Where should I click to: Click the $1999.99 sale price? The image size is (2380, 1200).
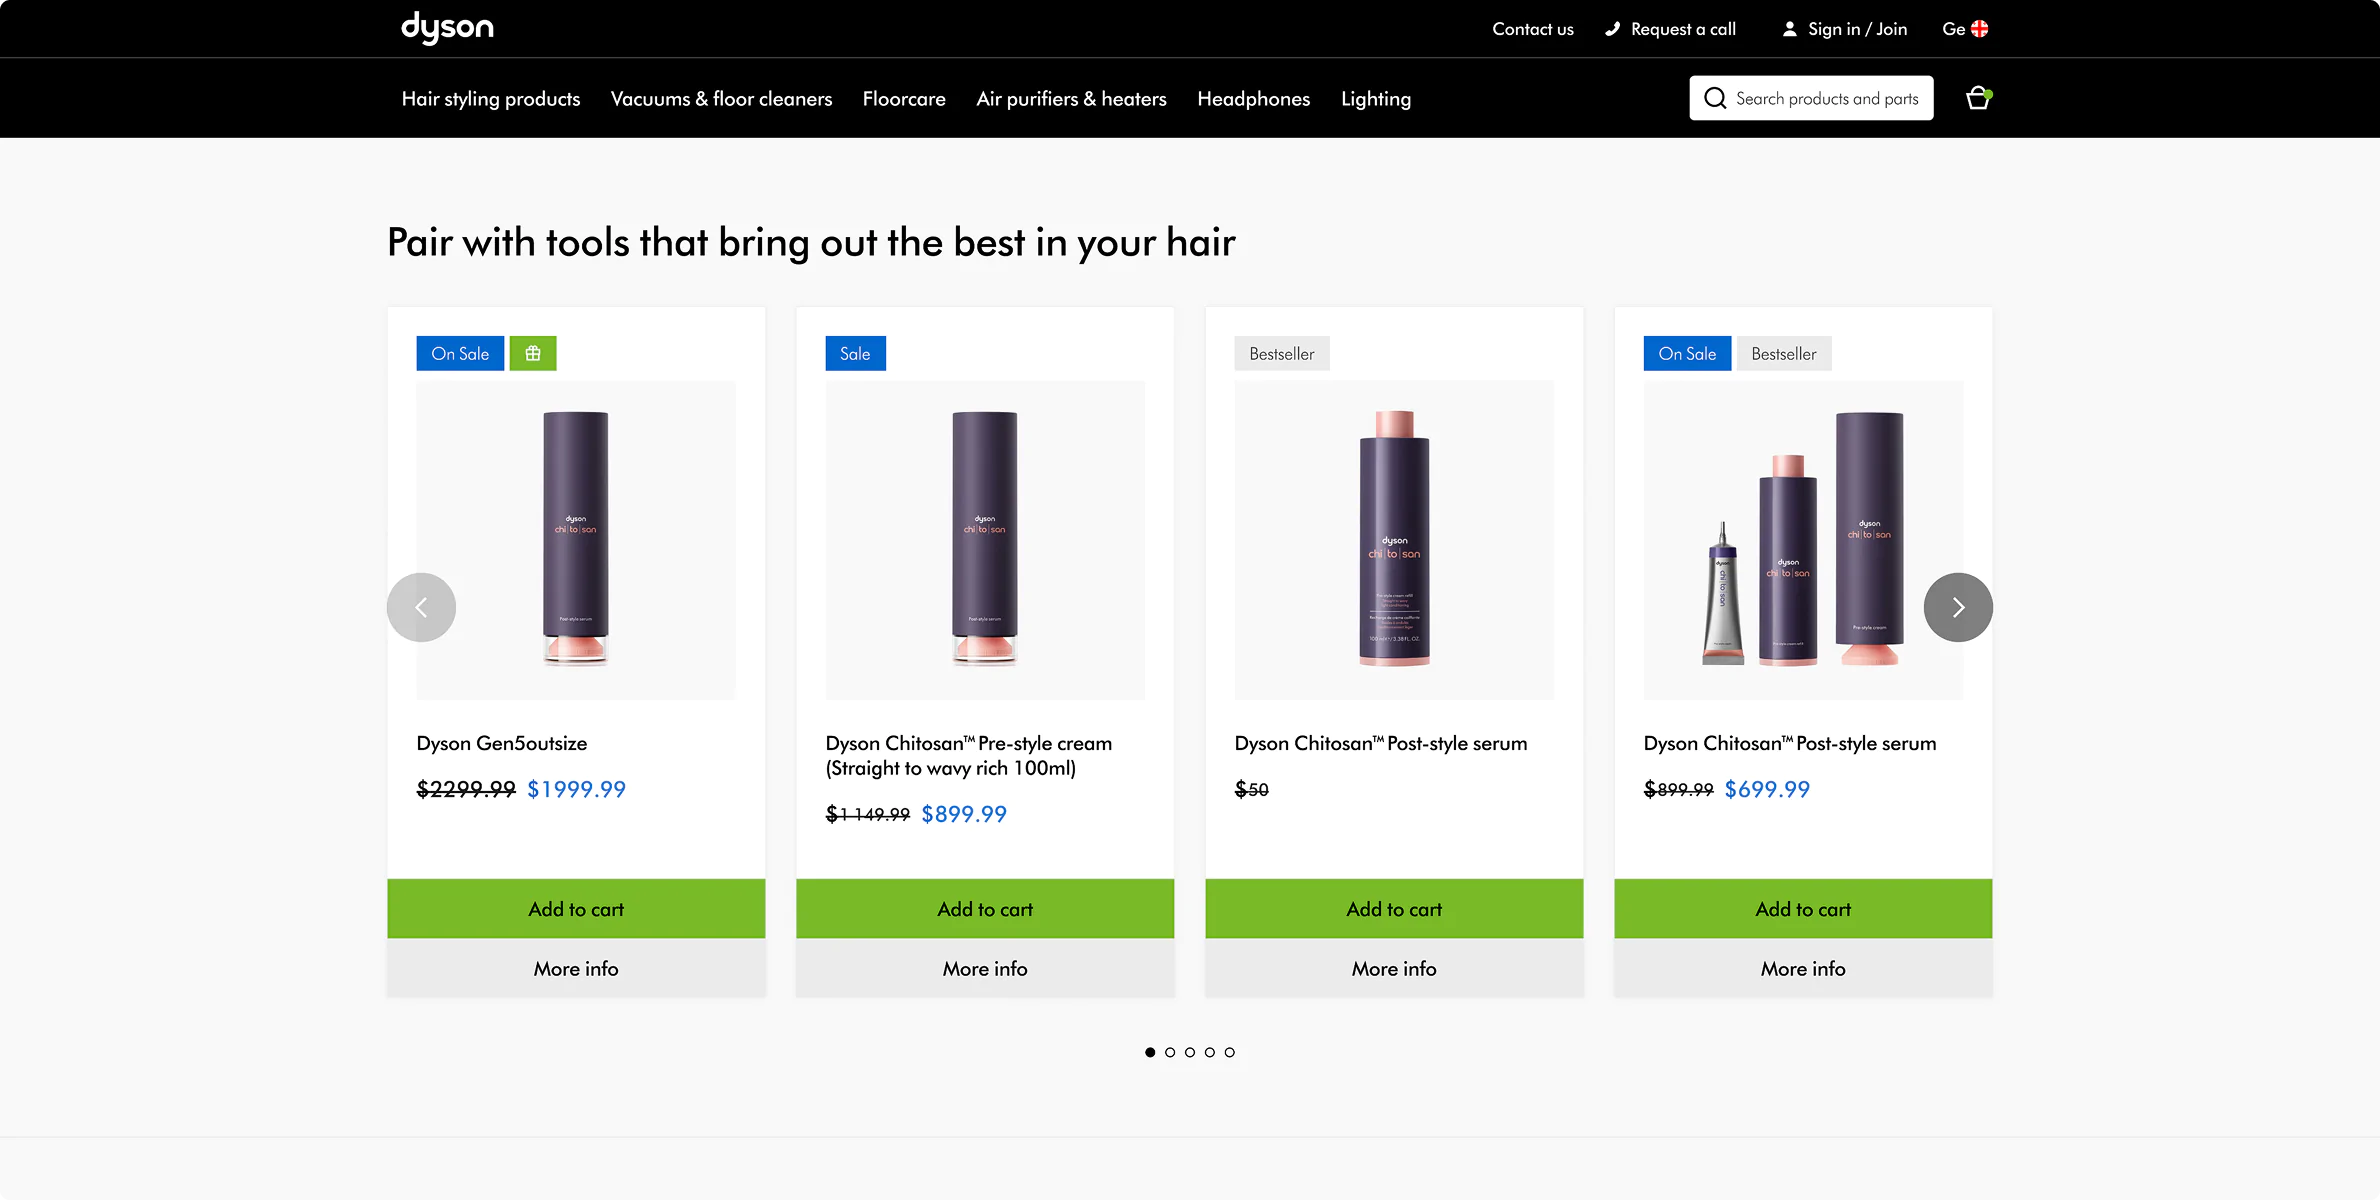pos(576,789)
